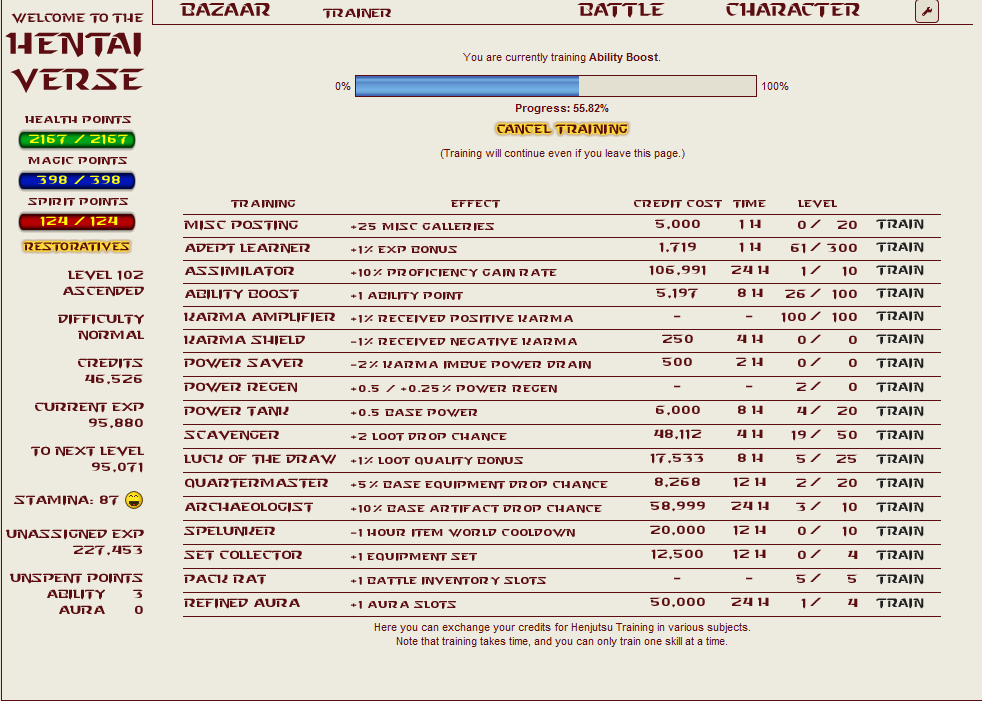
Task: Open the Character menu
Action: (x=792, y=10)
